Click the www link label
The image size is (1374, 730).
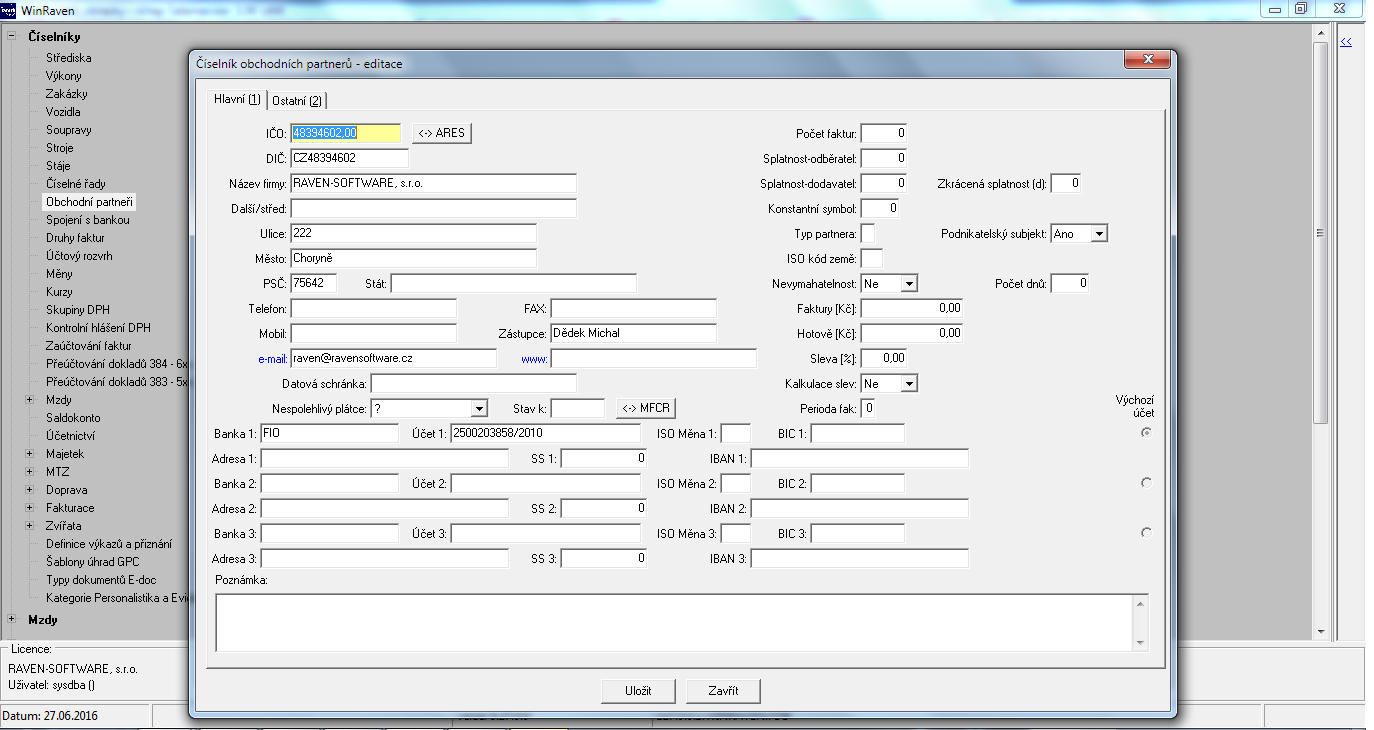(x=533, y=358)
